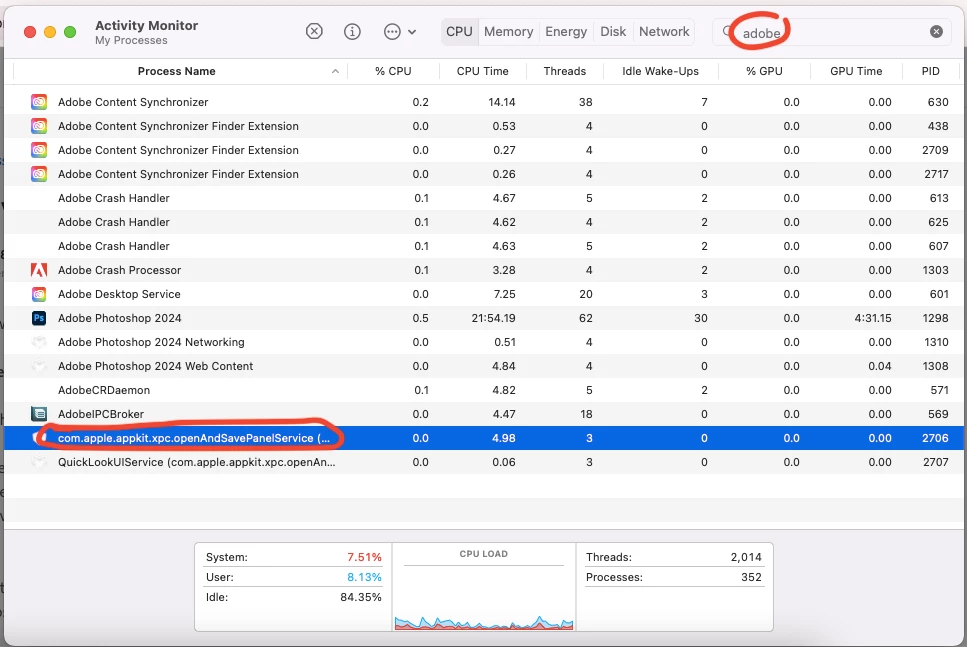Click Idle Wake-Ups value 30
This screenshot has height=647, width=967.
click(x=701, y=318)
